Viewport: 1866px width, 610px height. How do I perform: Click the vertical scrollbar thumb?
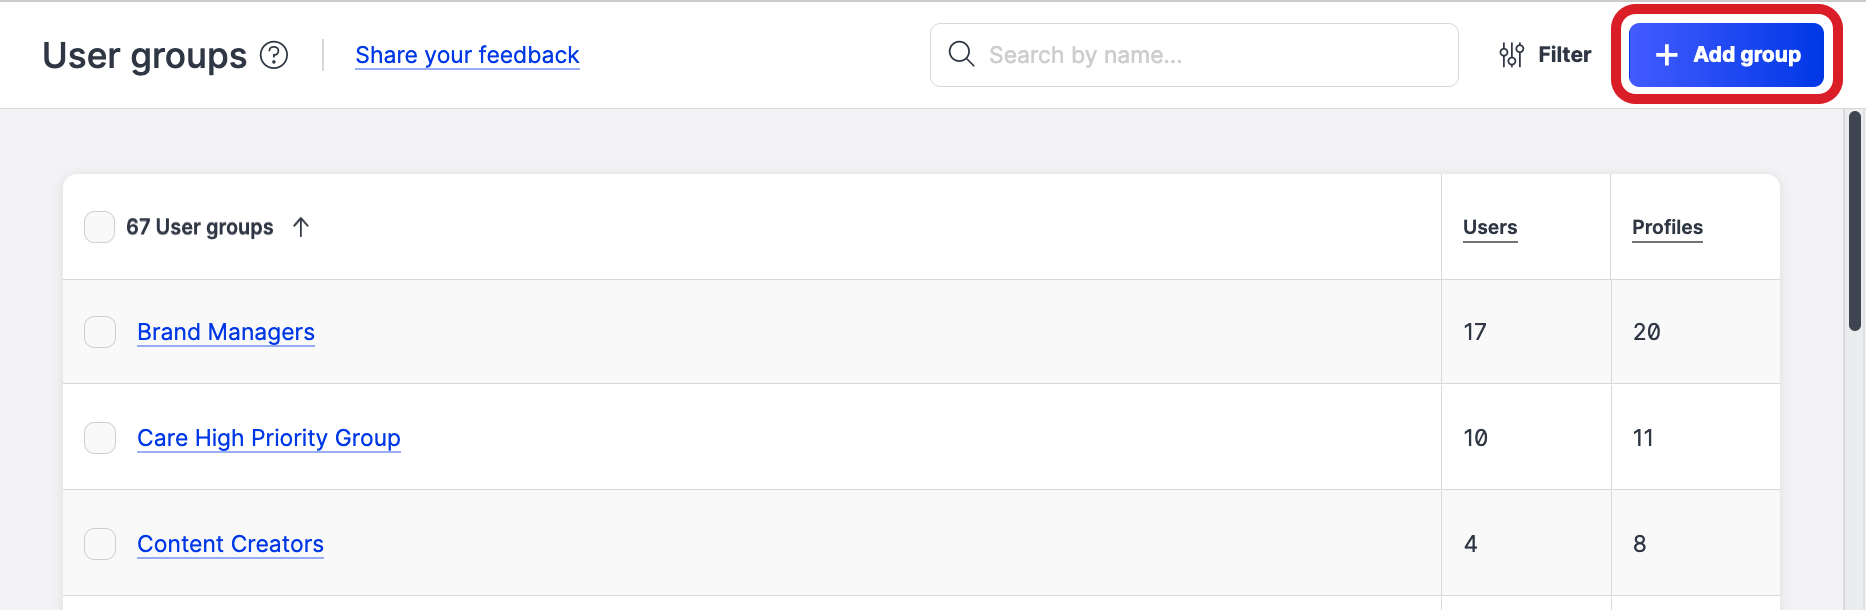click(x=1855, y=220)
